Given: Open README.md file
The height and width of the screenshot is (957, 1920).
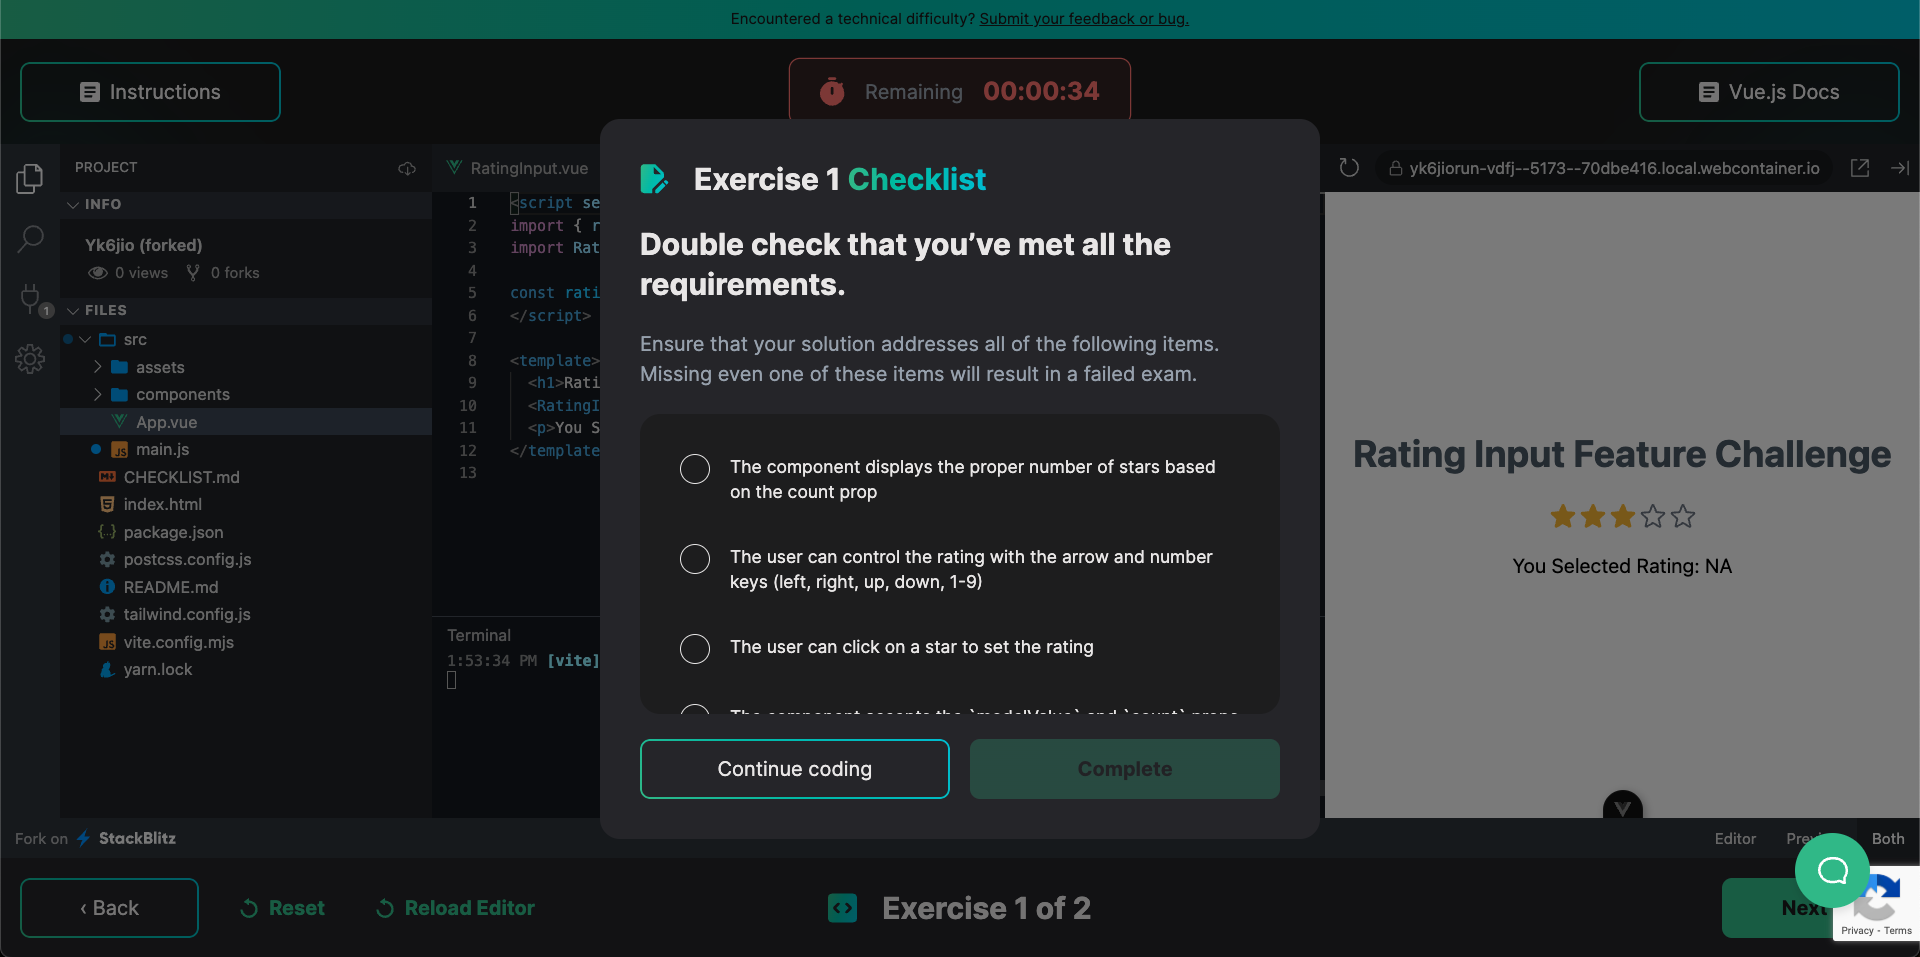Looking at the screenshot, I should pos(246,587).
